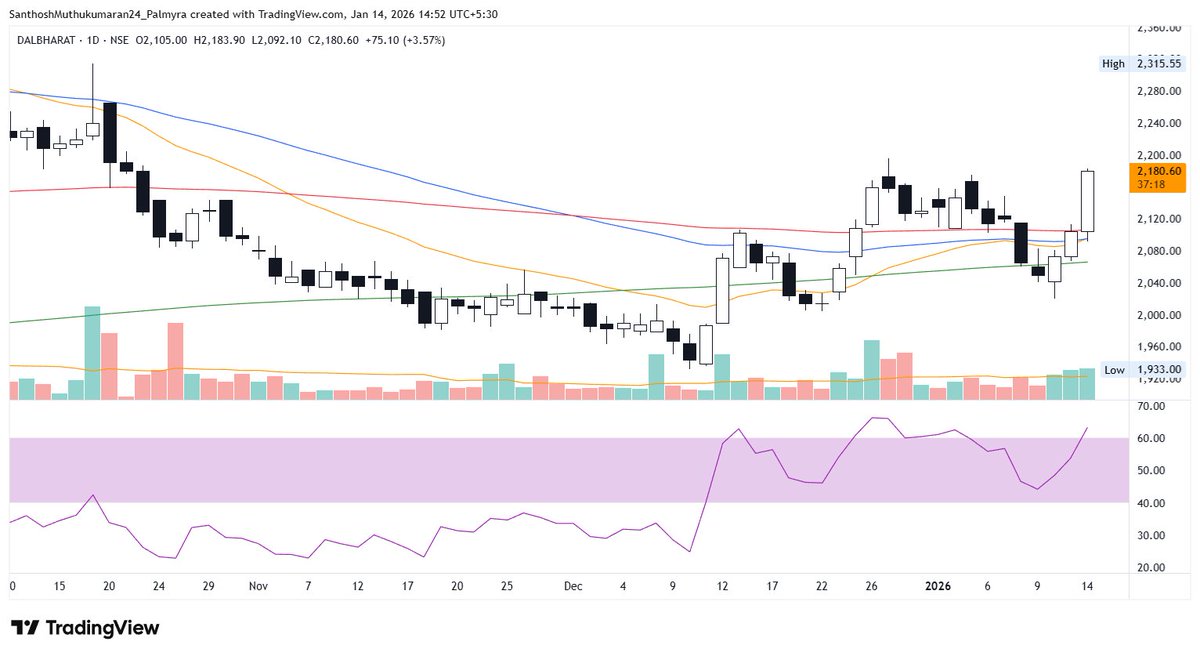Click the orange current price label 2,180.60

[x=1160, y=177]
